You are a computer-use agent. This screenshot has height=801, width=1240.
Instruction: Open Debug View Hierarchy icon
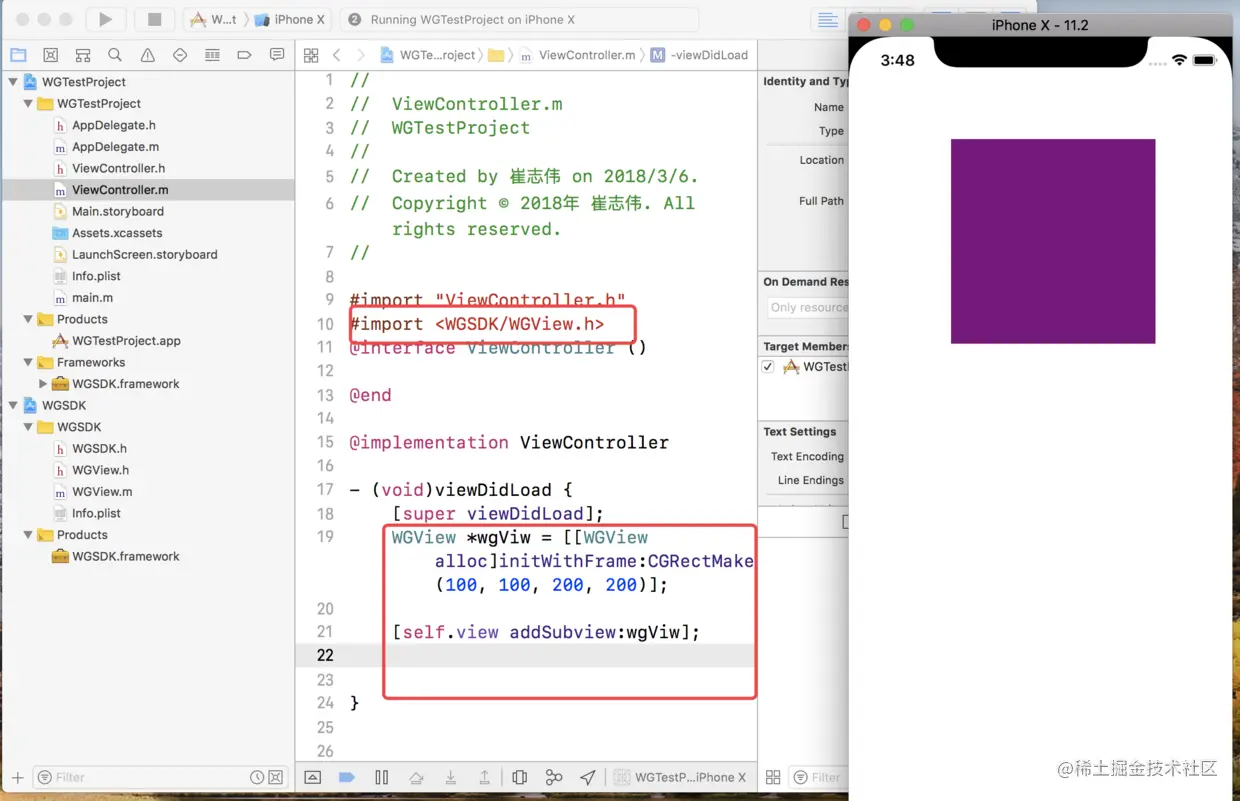[x=519, y=777]
